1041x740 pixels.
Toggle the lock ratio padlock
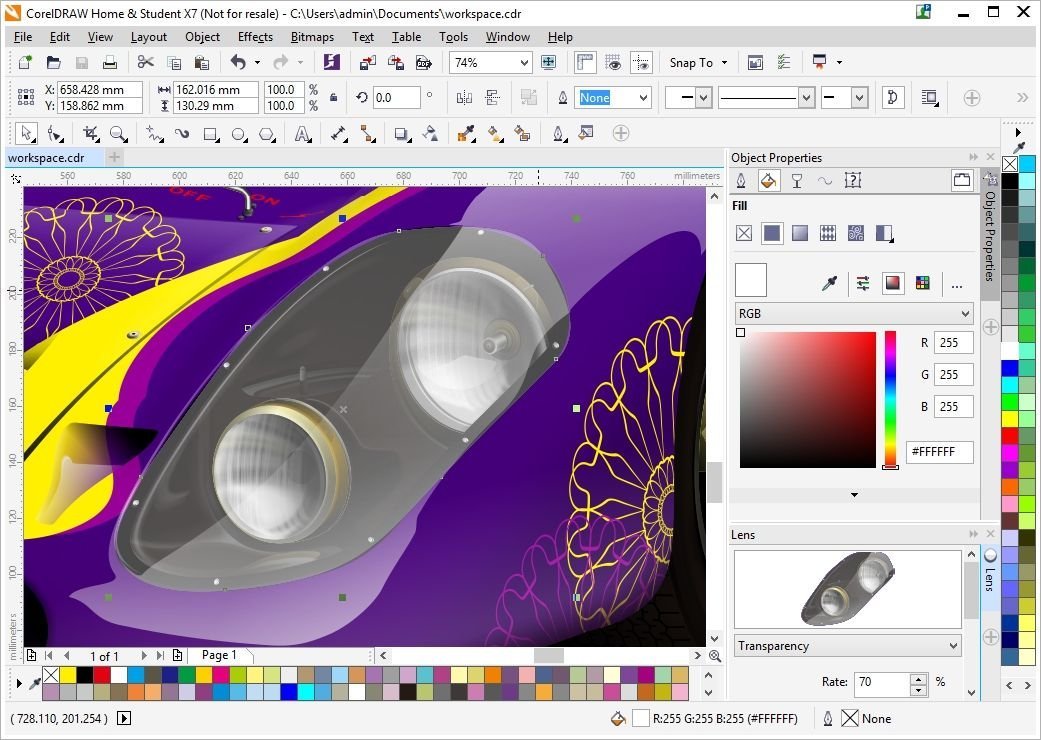coord(333,98)
